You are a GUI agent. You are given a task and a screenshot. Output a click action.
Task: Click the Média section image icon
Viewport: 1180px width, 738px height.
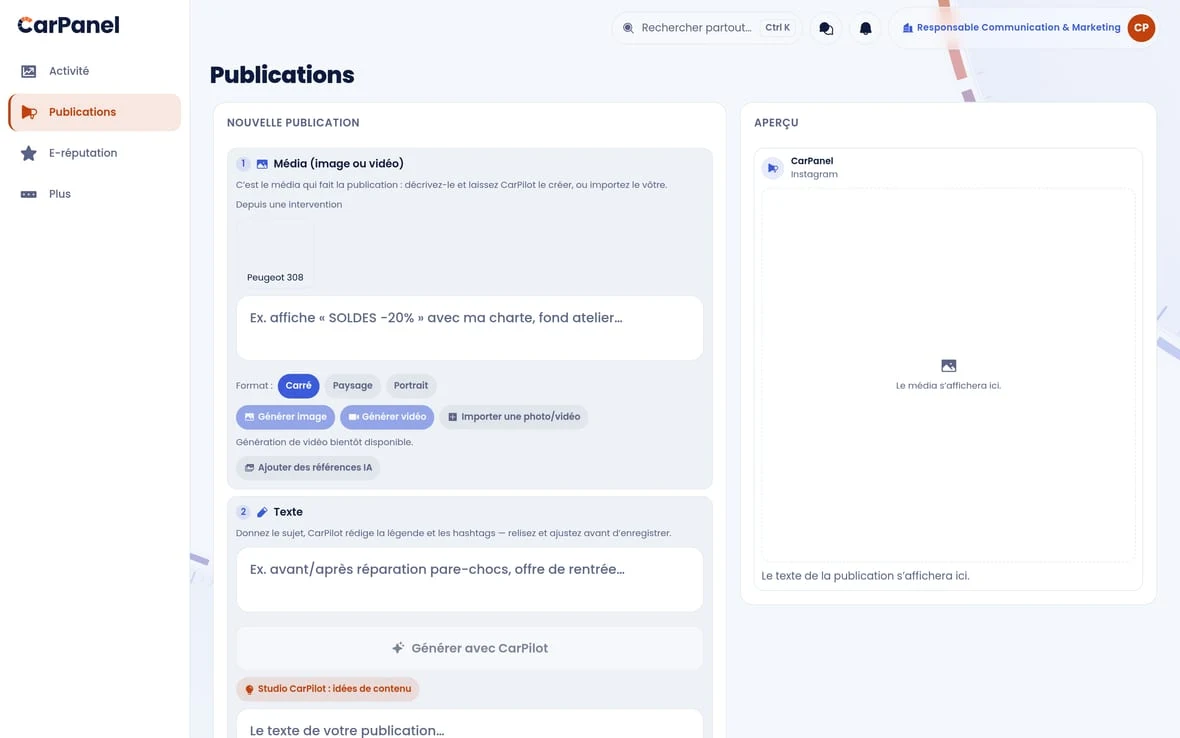tap(262, 164)
